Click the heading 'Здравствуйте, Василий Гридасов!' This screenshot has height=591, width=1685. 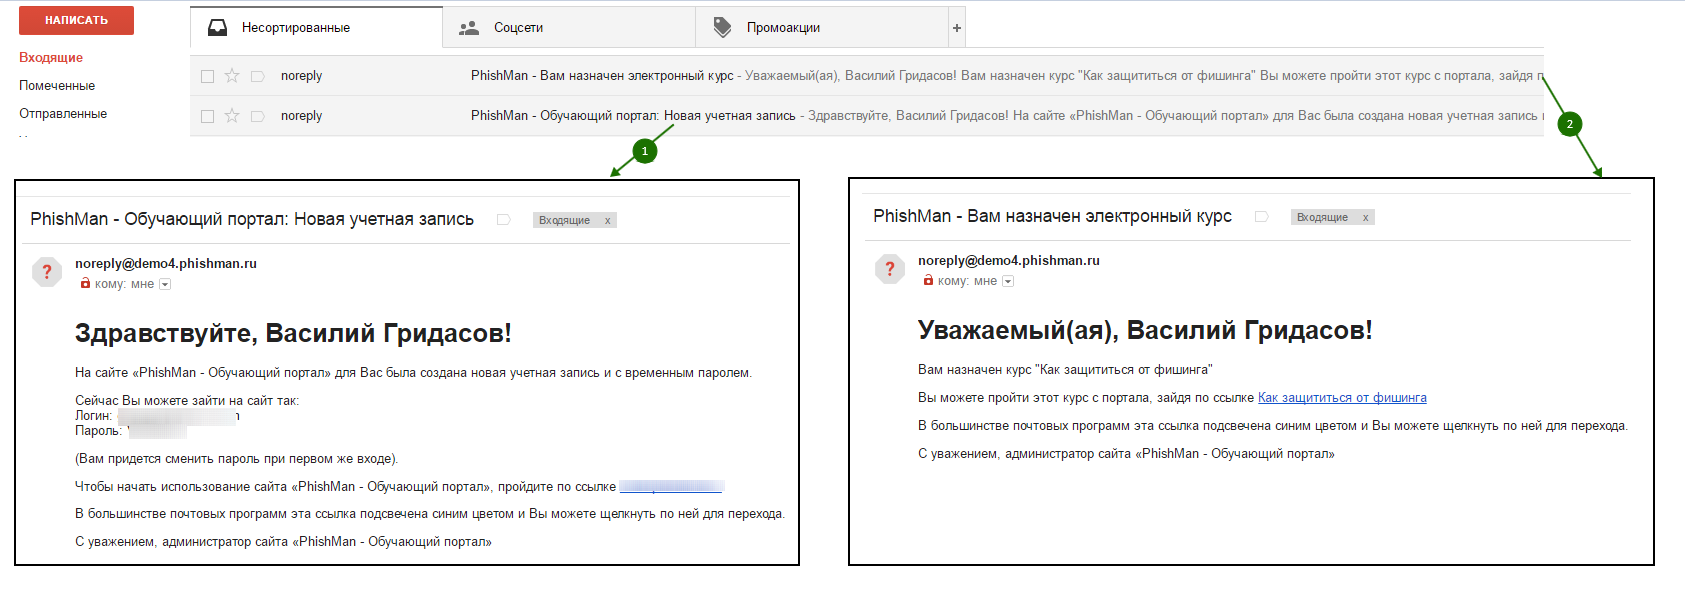click(x=293, y=334)
